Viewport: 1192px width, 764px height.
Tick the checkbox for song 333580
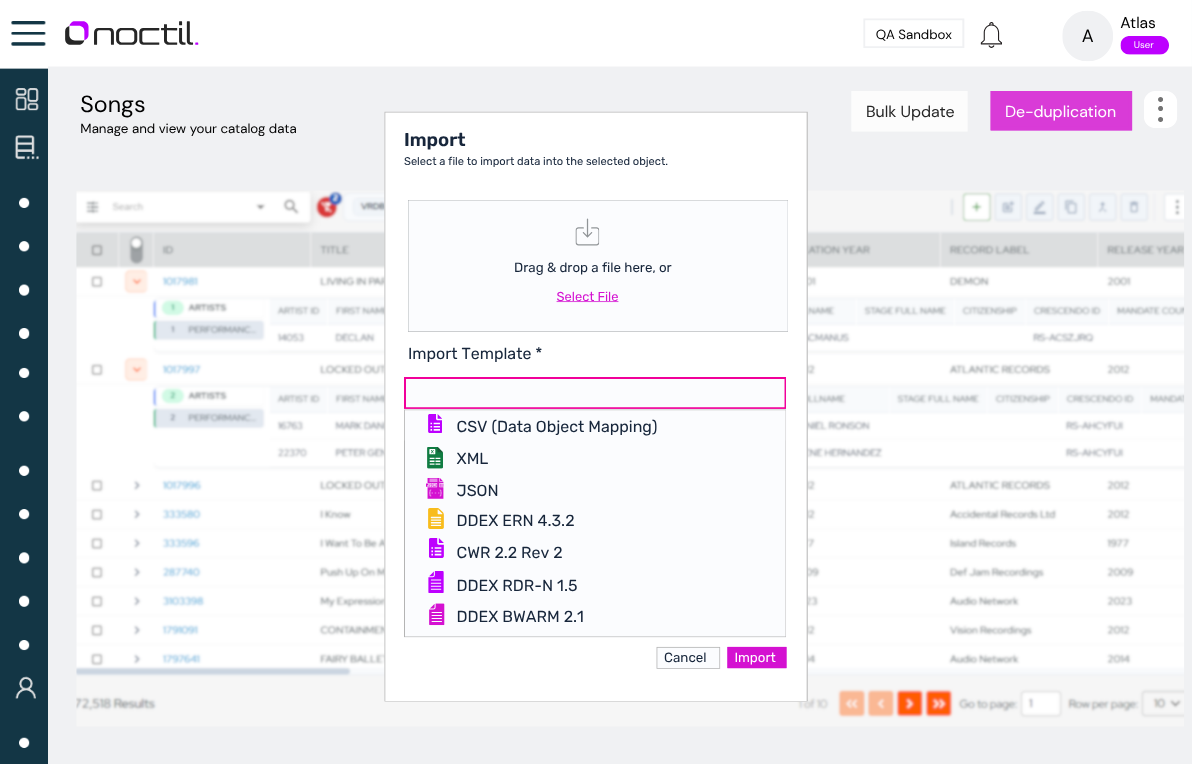click(97, 515)
